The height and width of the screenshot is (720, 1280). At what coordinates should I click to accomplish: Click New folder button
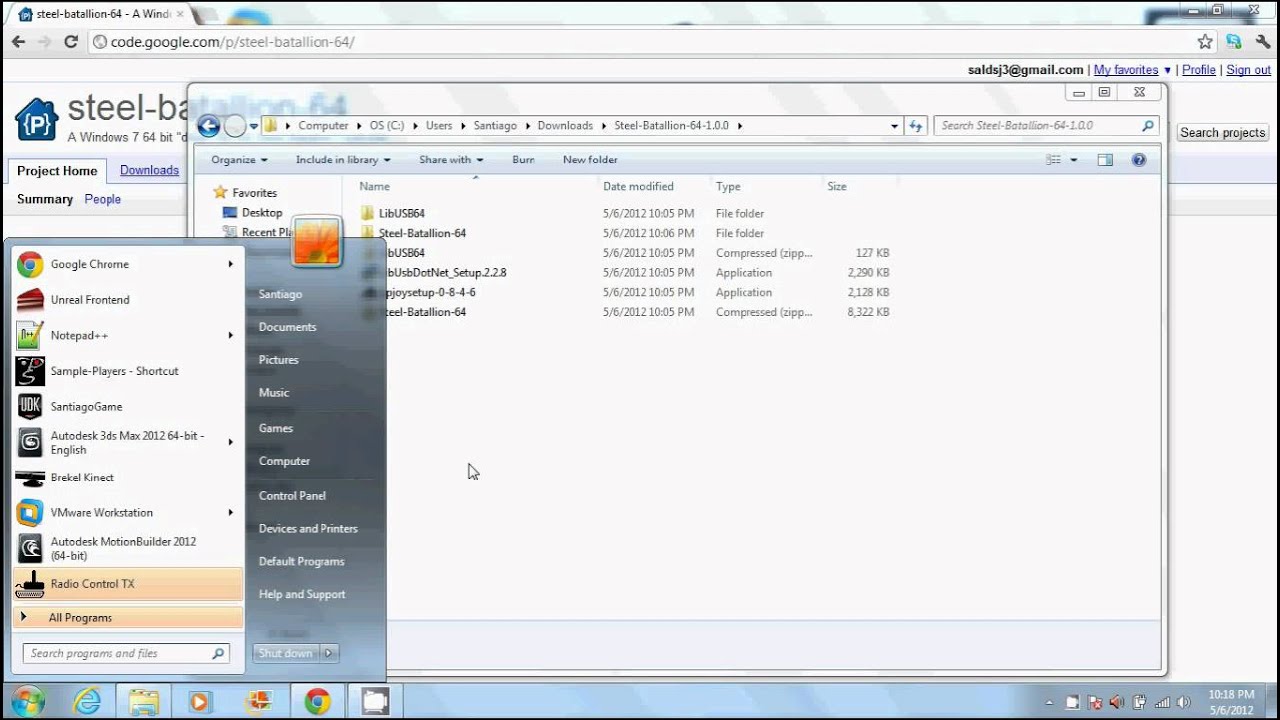tap(590, 160)
